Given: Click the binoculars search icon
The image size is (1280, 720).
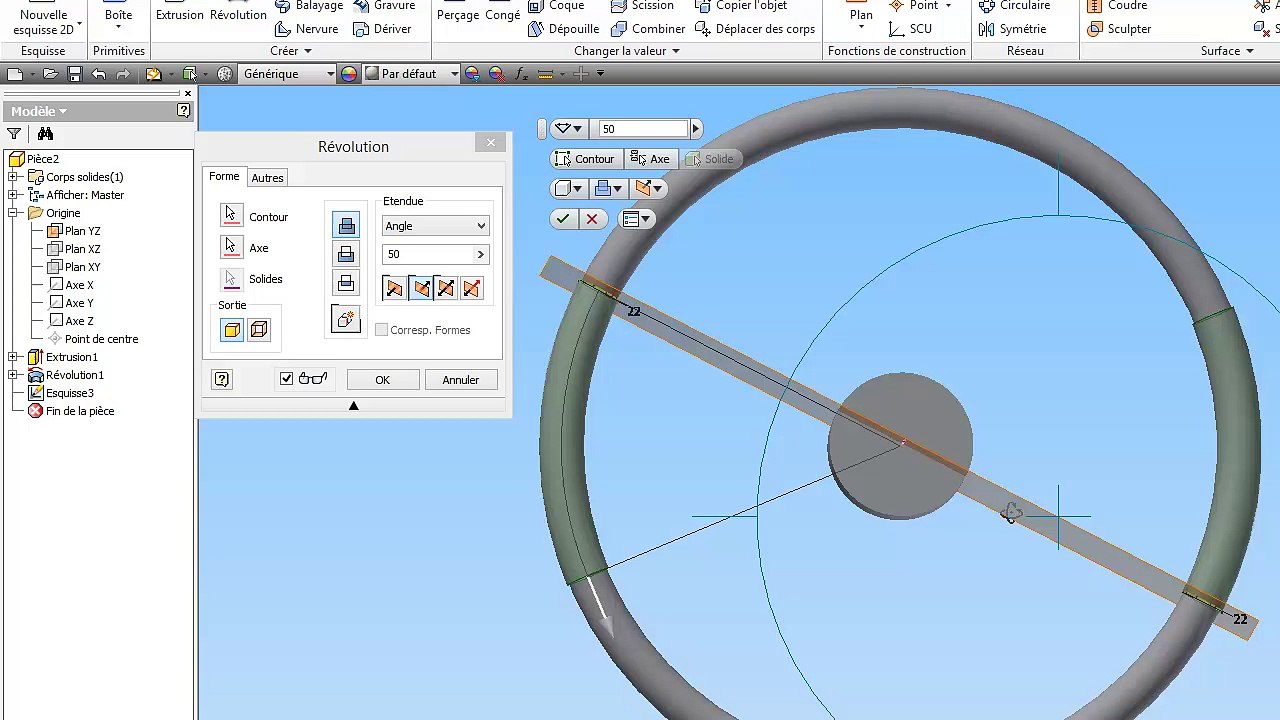Looking at the screenshot, I should pyautogui.click(x=45, y=134).
